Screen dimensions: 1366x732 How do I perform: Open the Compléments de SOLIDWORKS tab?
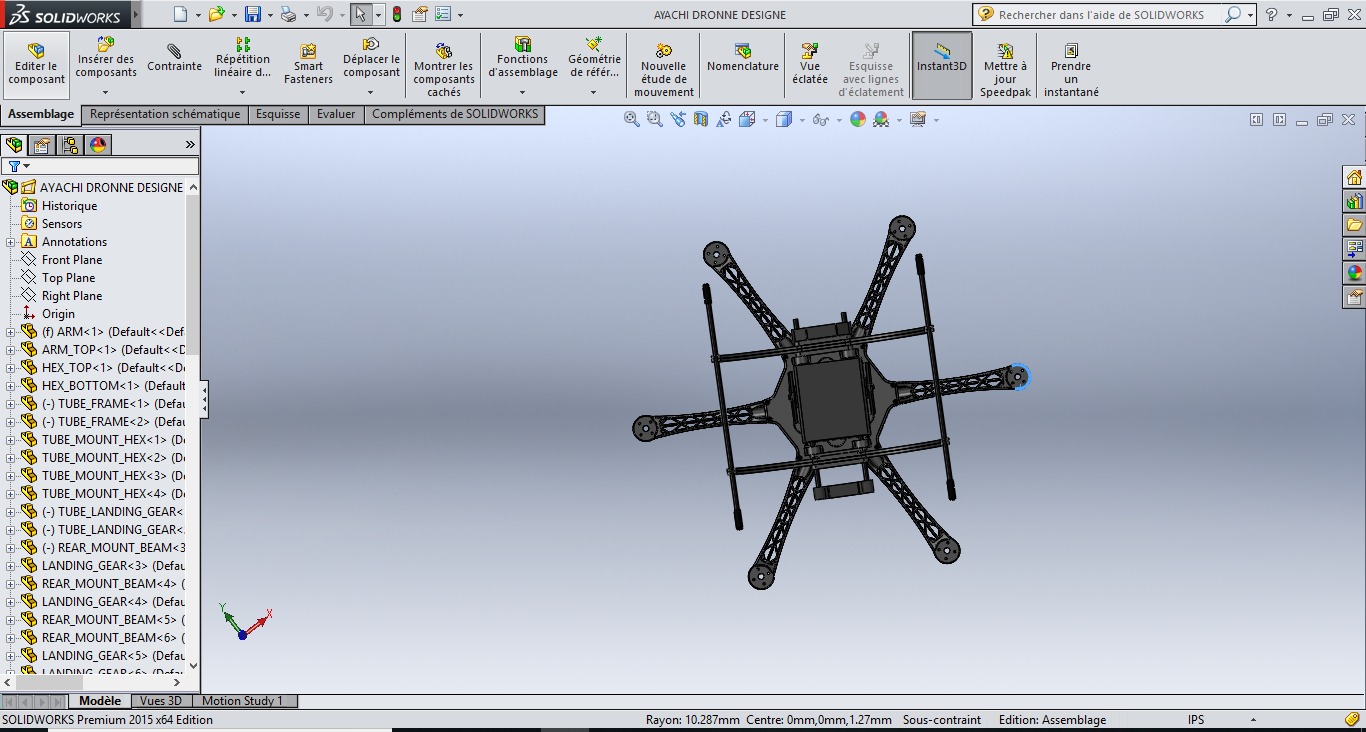click(455, 114)
